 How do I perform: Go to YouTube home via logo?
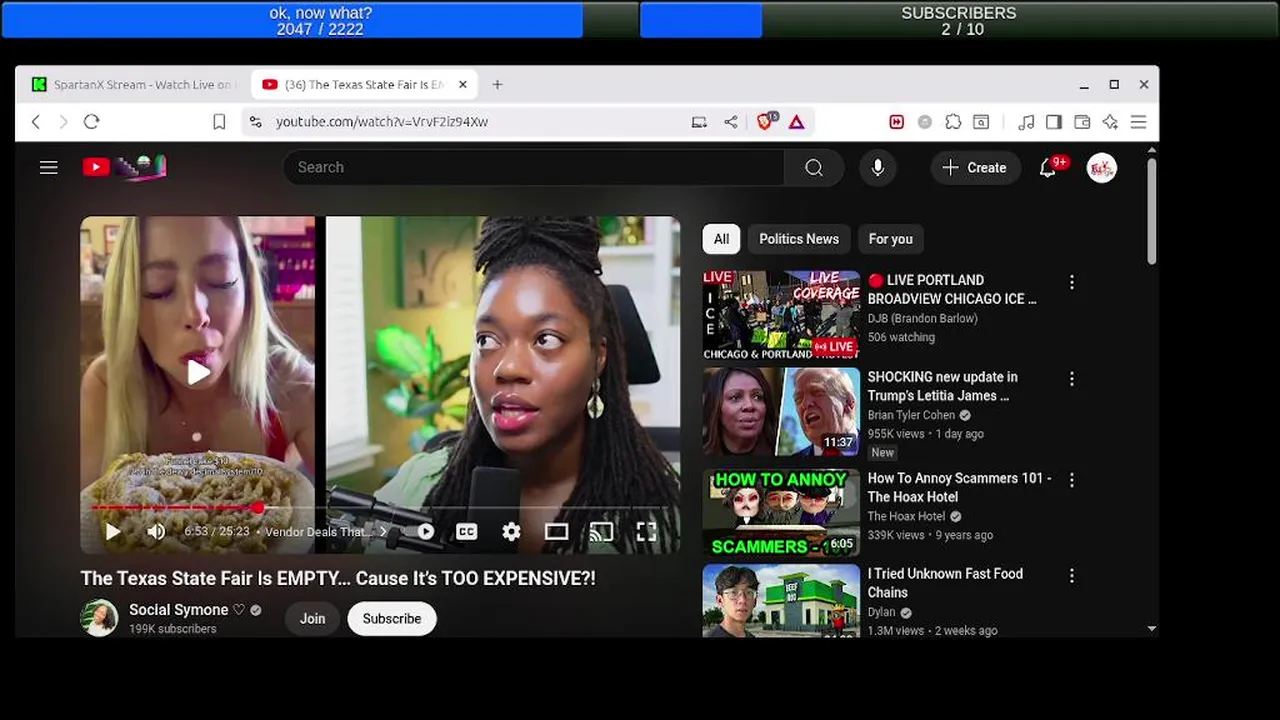pos(124,167)
